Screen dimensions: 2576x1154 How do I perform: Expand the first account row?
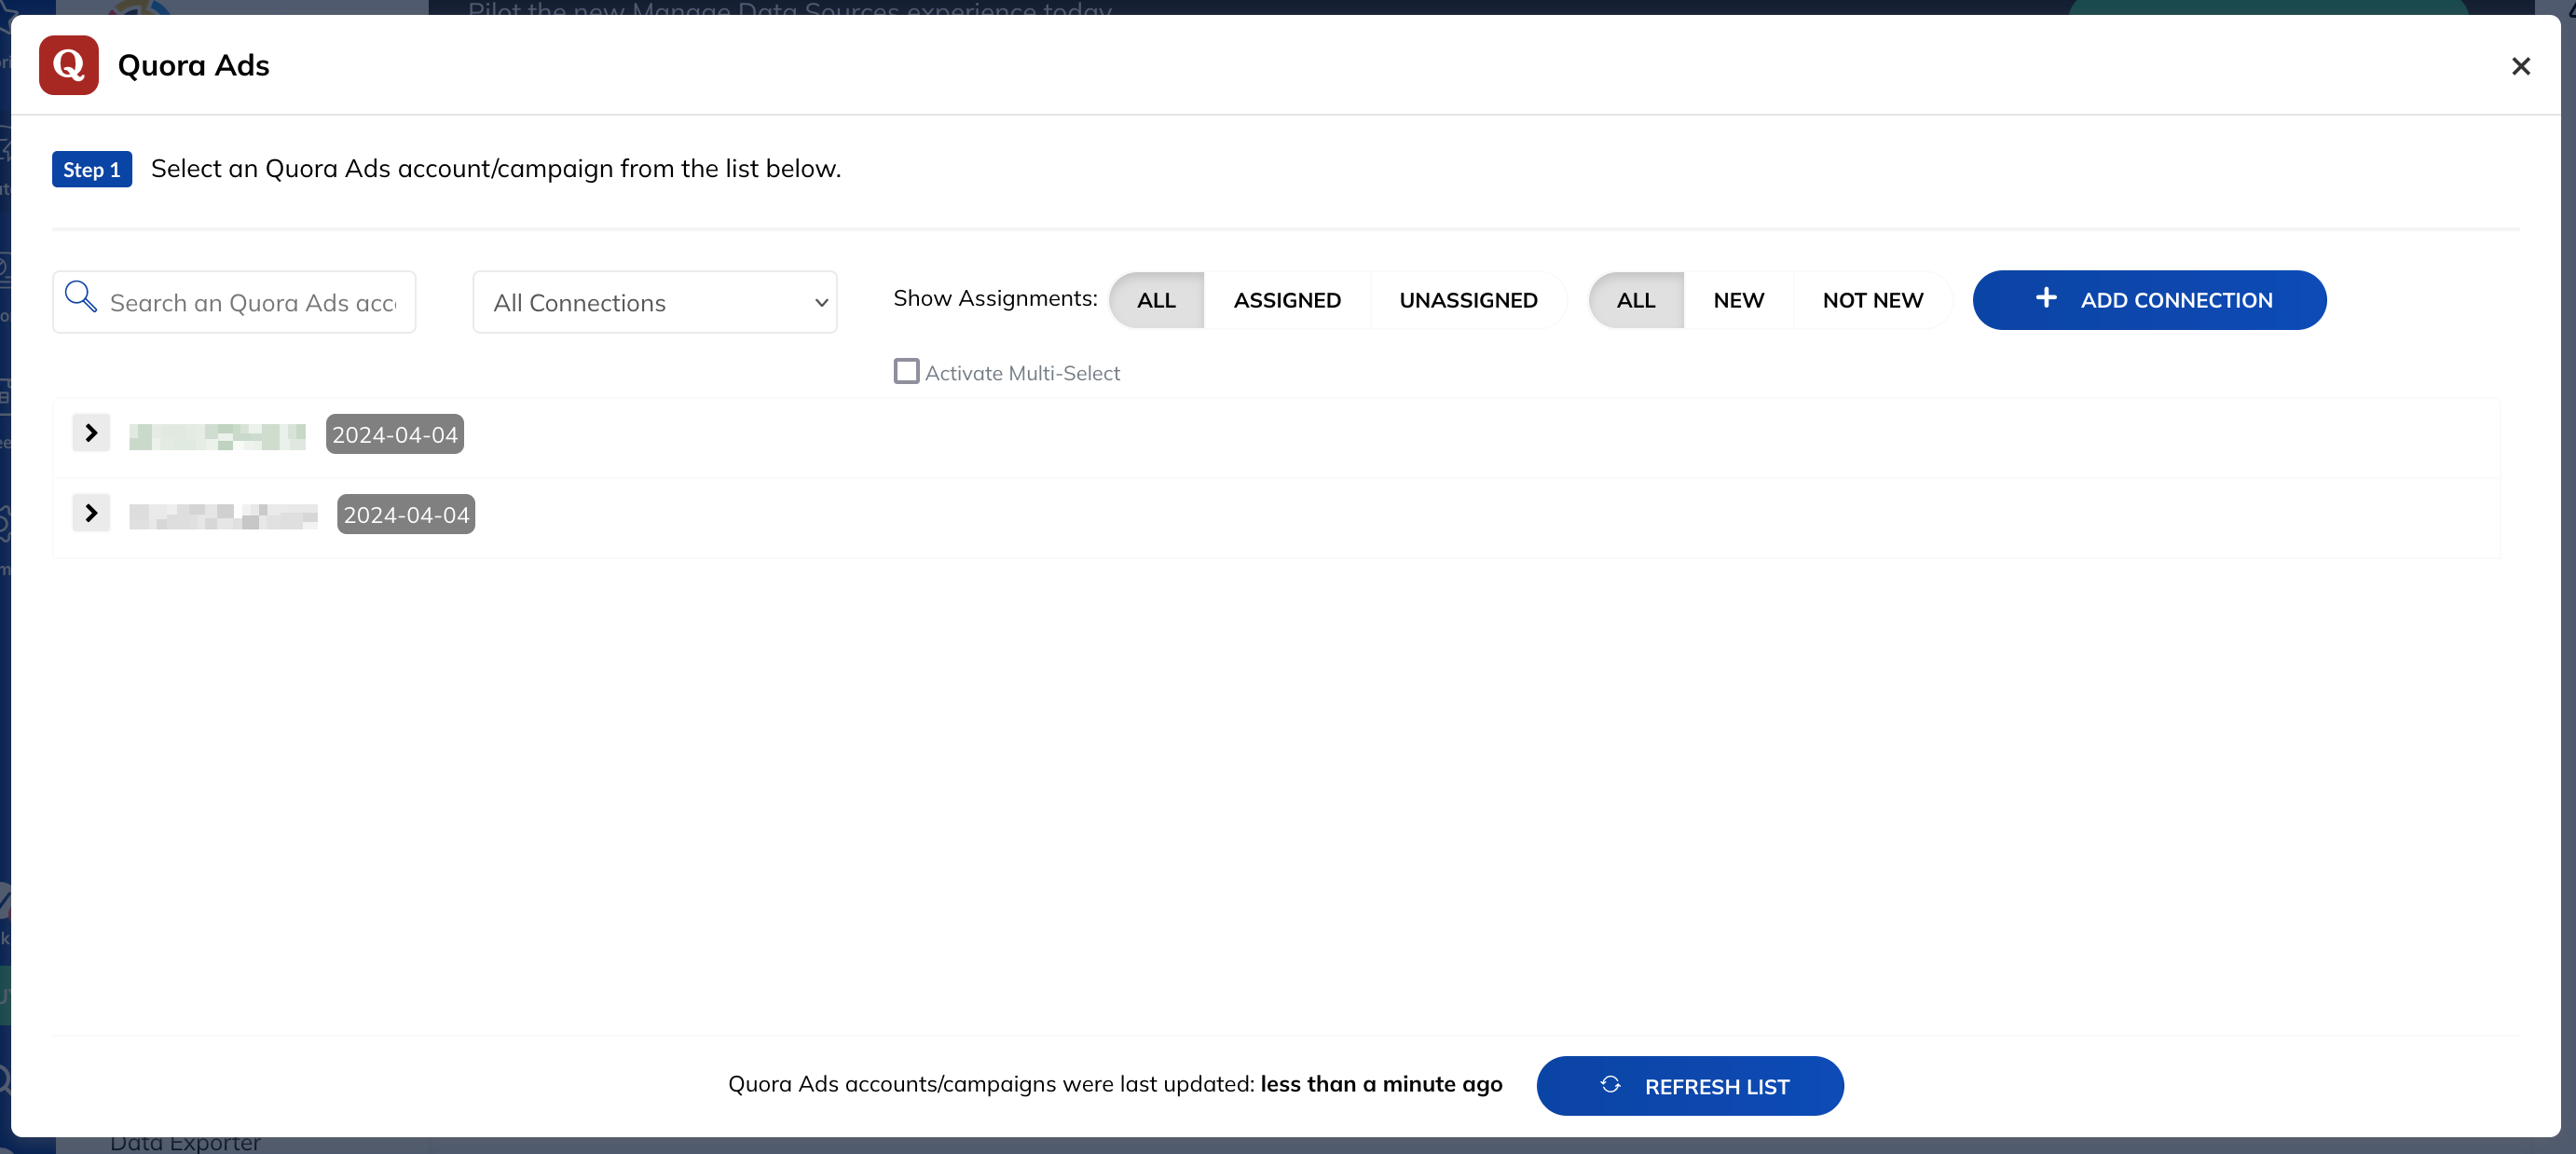tap(91, 433)
